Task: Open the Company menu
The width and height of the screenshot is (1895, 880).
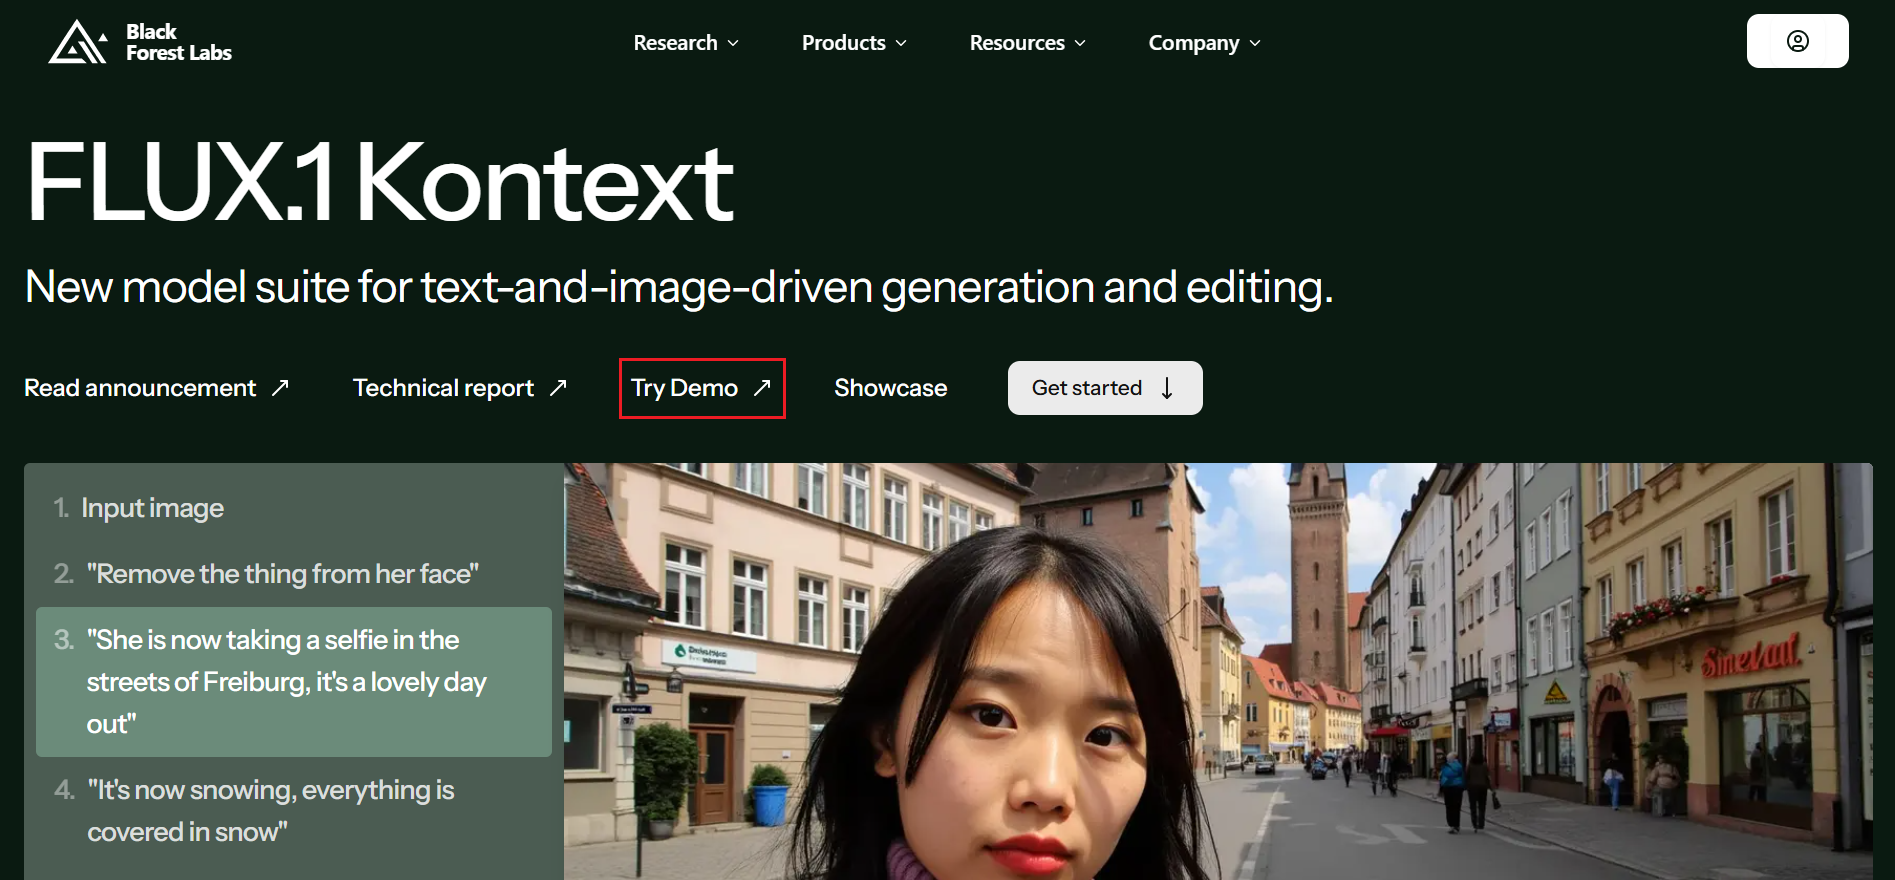Action: tap(1204, 43)
